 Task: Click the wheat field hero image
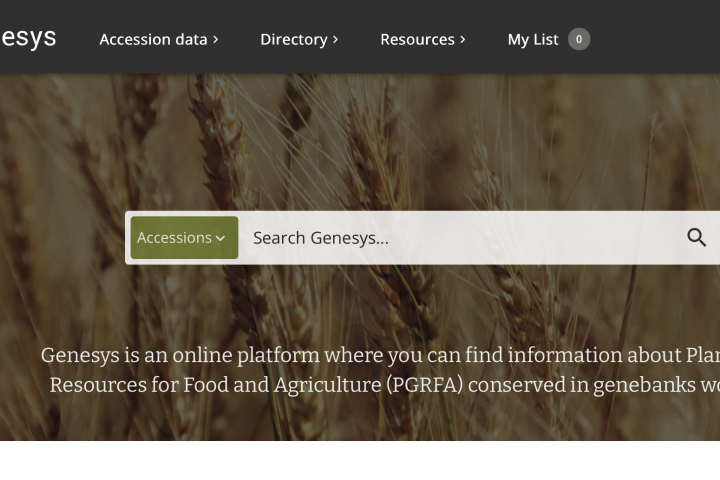click(x=400, y=140)
